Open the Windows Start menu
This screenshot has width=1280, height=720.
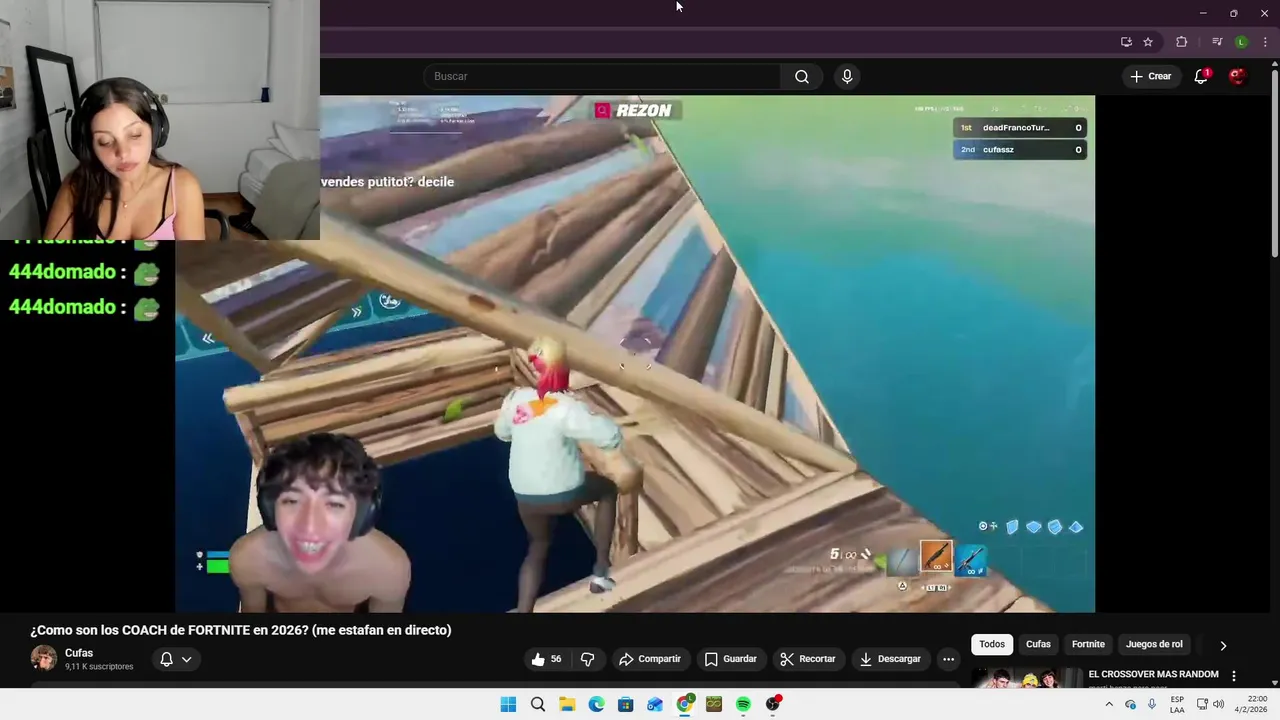pos(508,704)
